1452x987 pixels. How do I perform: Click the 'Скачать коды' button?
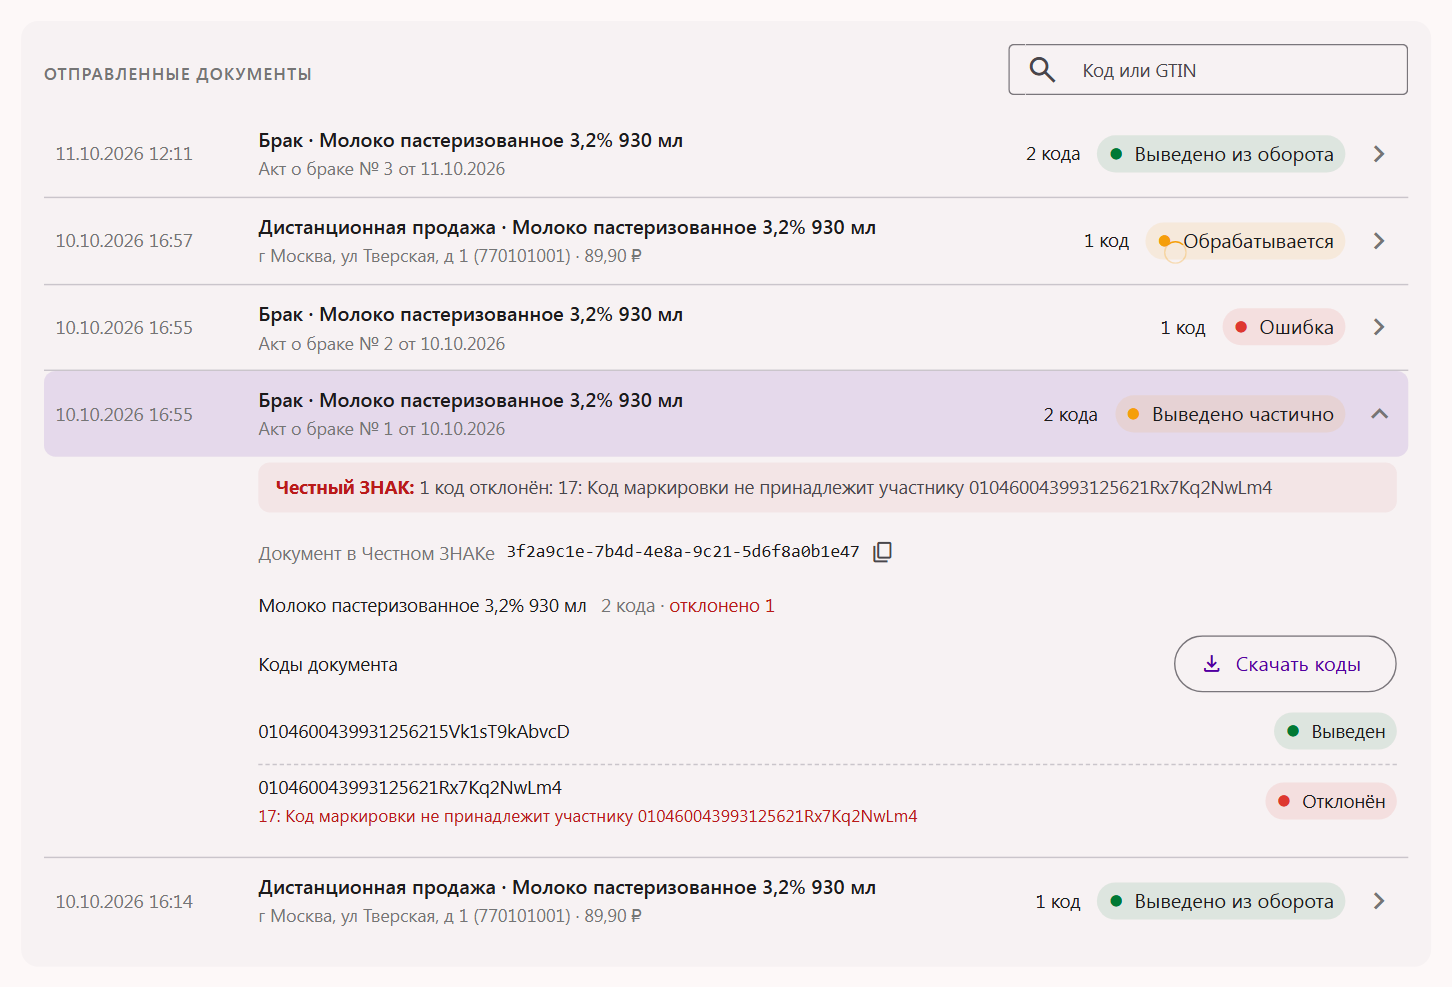(1285, 664)
